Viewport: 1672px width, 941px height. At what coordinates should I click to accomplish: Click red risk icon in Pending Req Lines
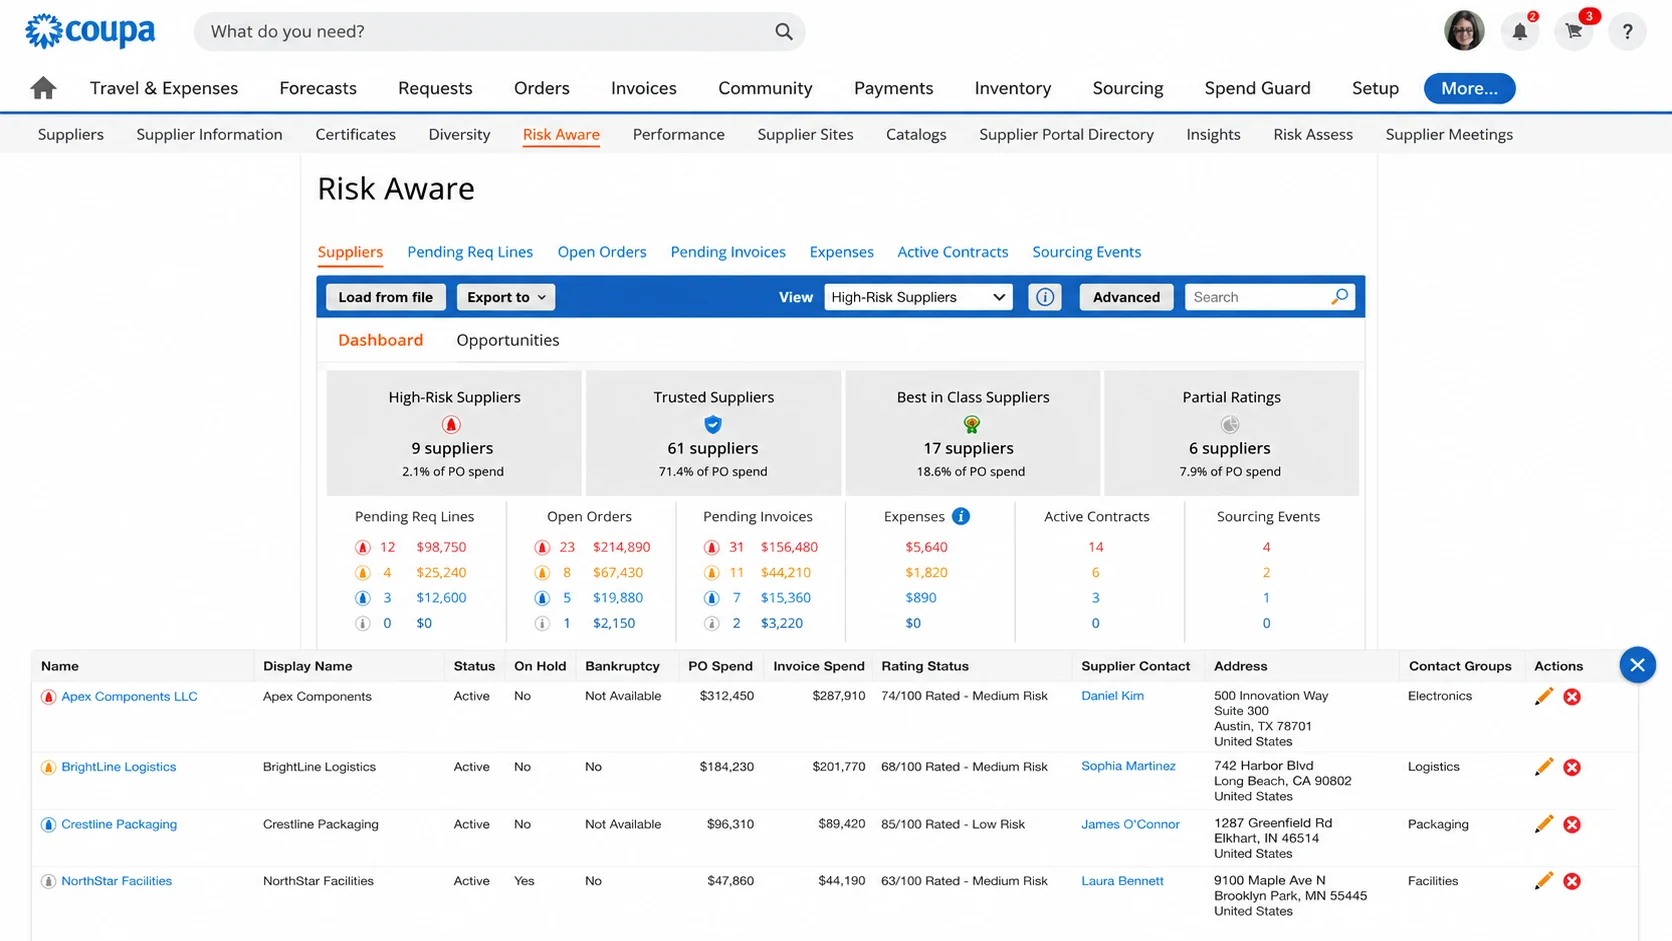pyautogui.click(x=363, y=548)
